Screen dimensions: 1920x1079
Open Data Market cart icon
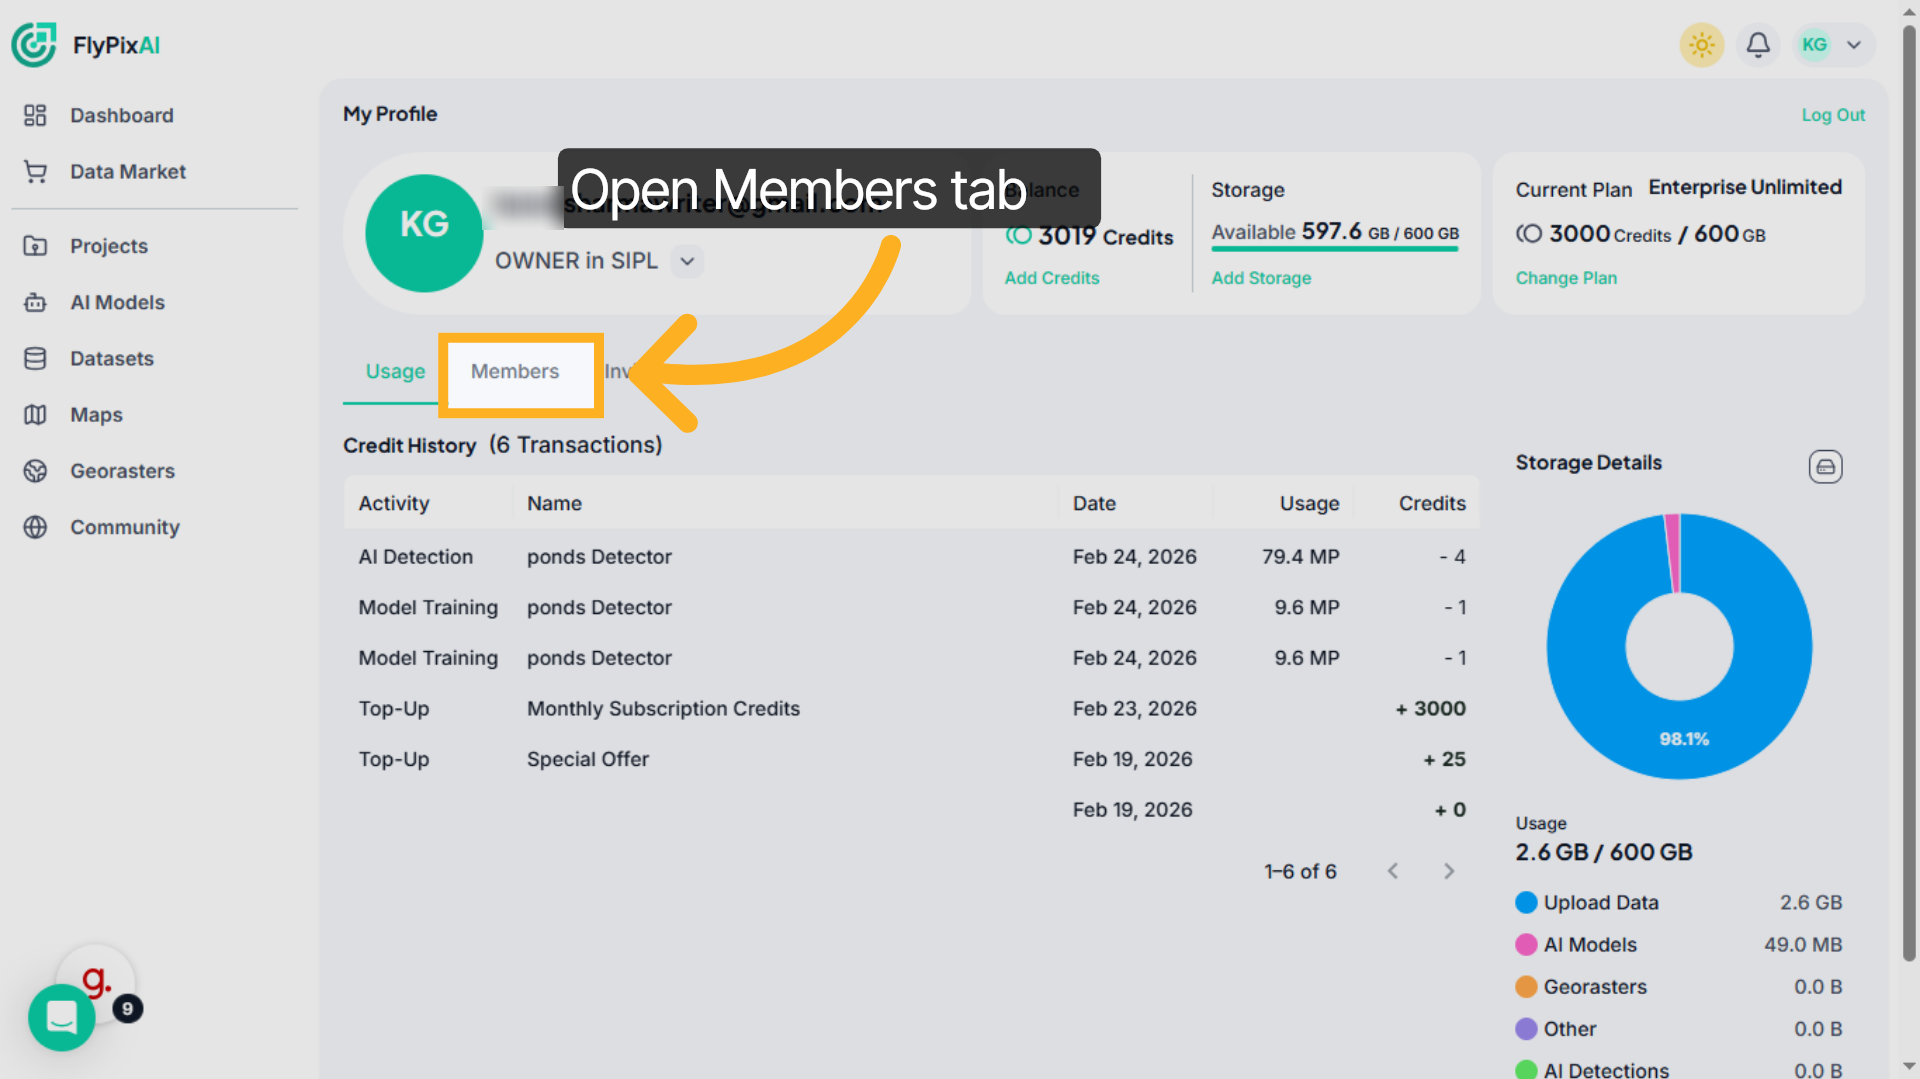(x=35, y=172)
